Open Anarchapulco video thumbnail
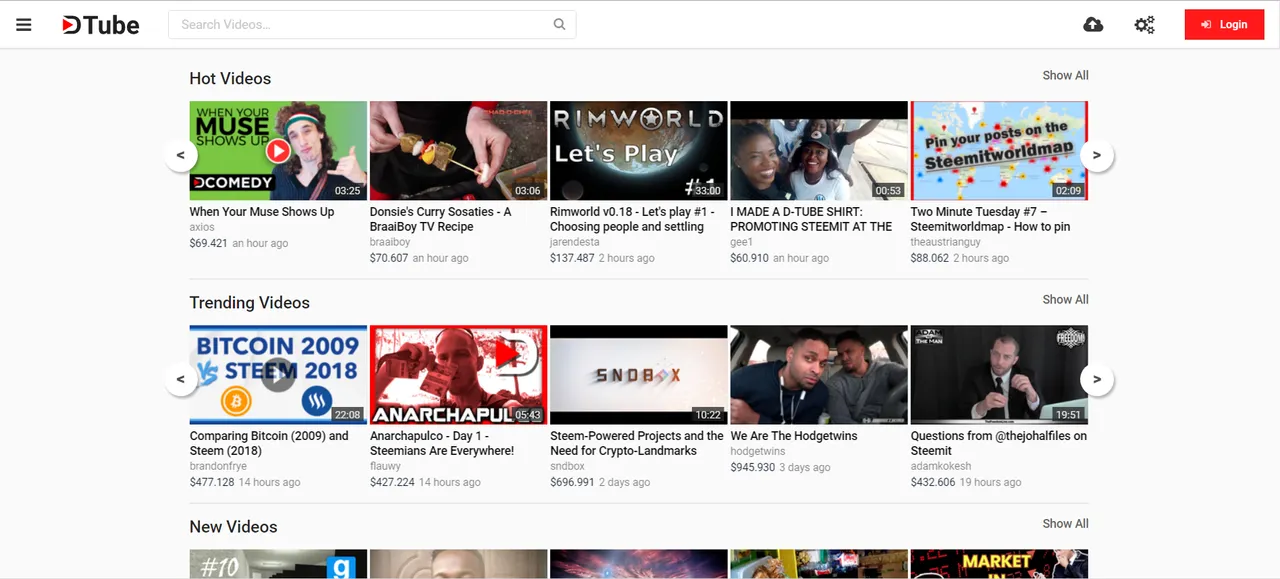This screenshot has width=1280, height=579. point(458,375)
